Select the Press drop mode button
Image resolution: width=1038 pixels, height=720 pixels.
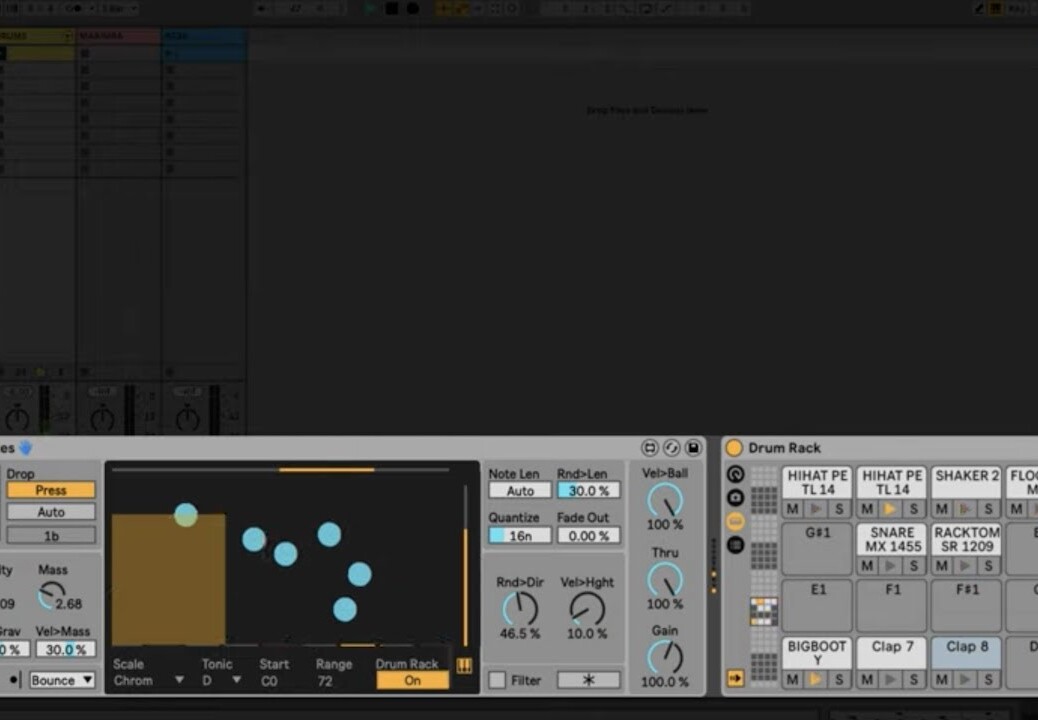pos(51,490)
